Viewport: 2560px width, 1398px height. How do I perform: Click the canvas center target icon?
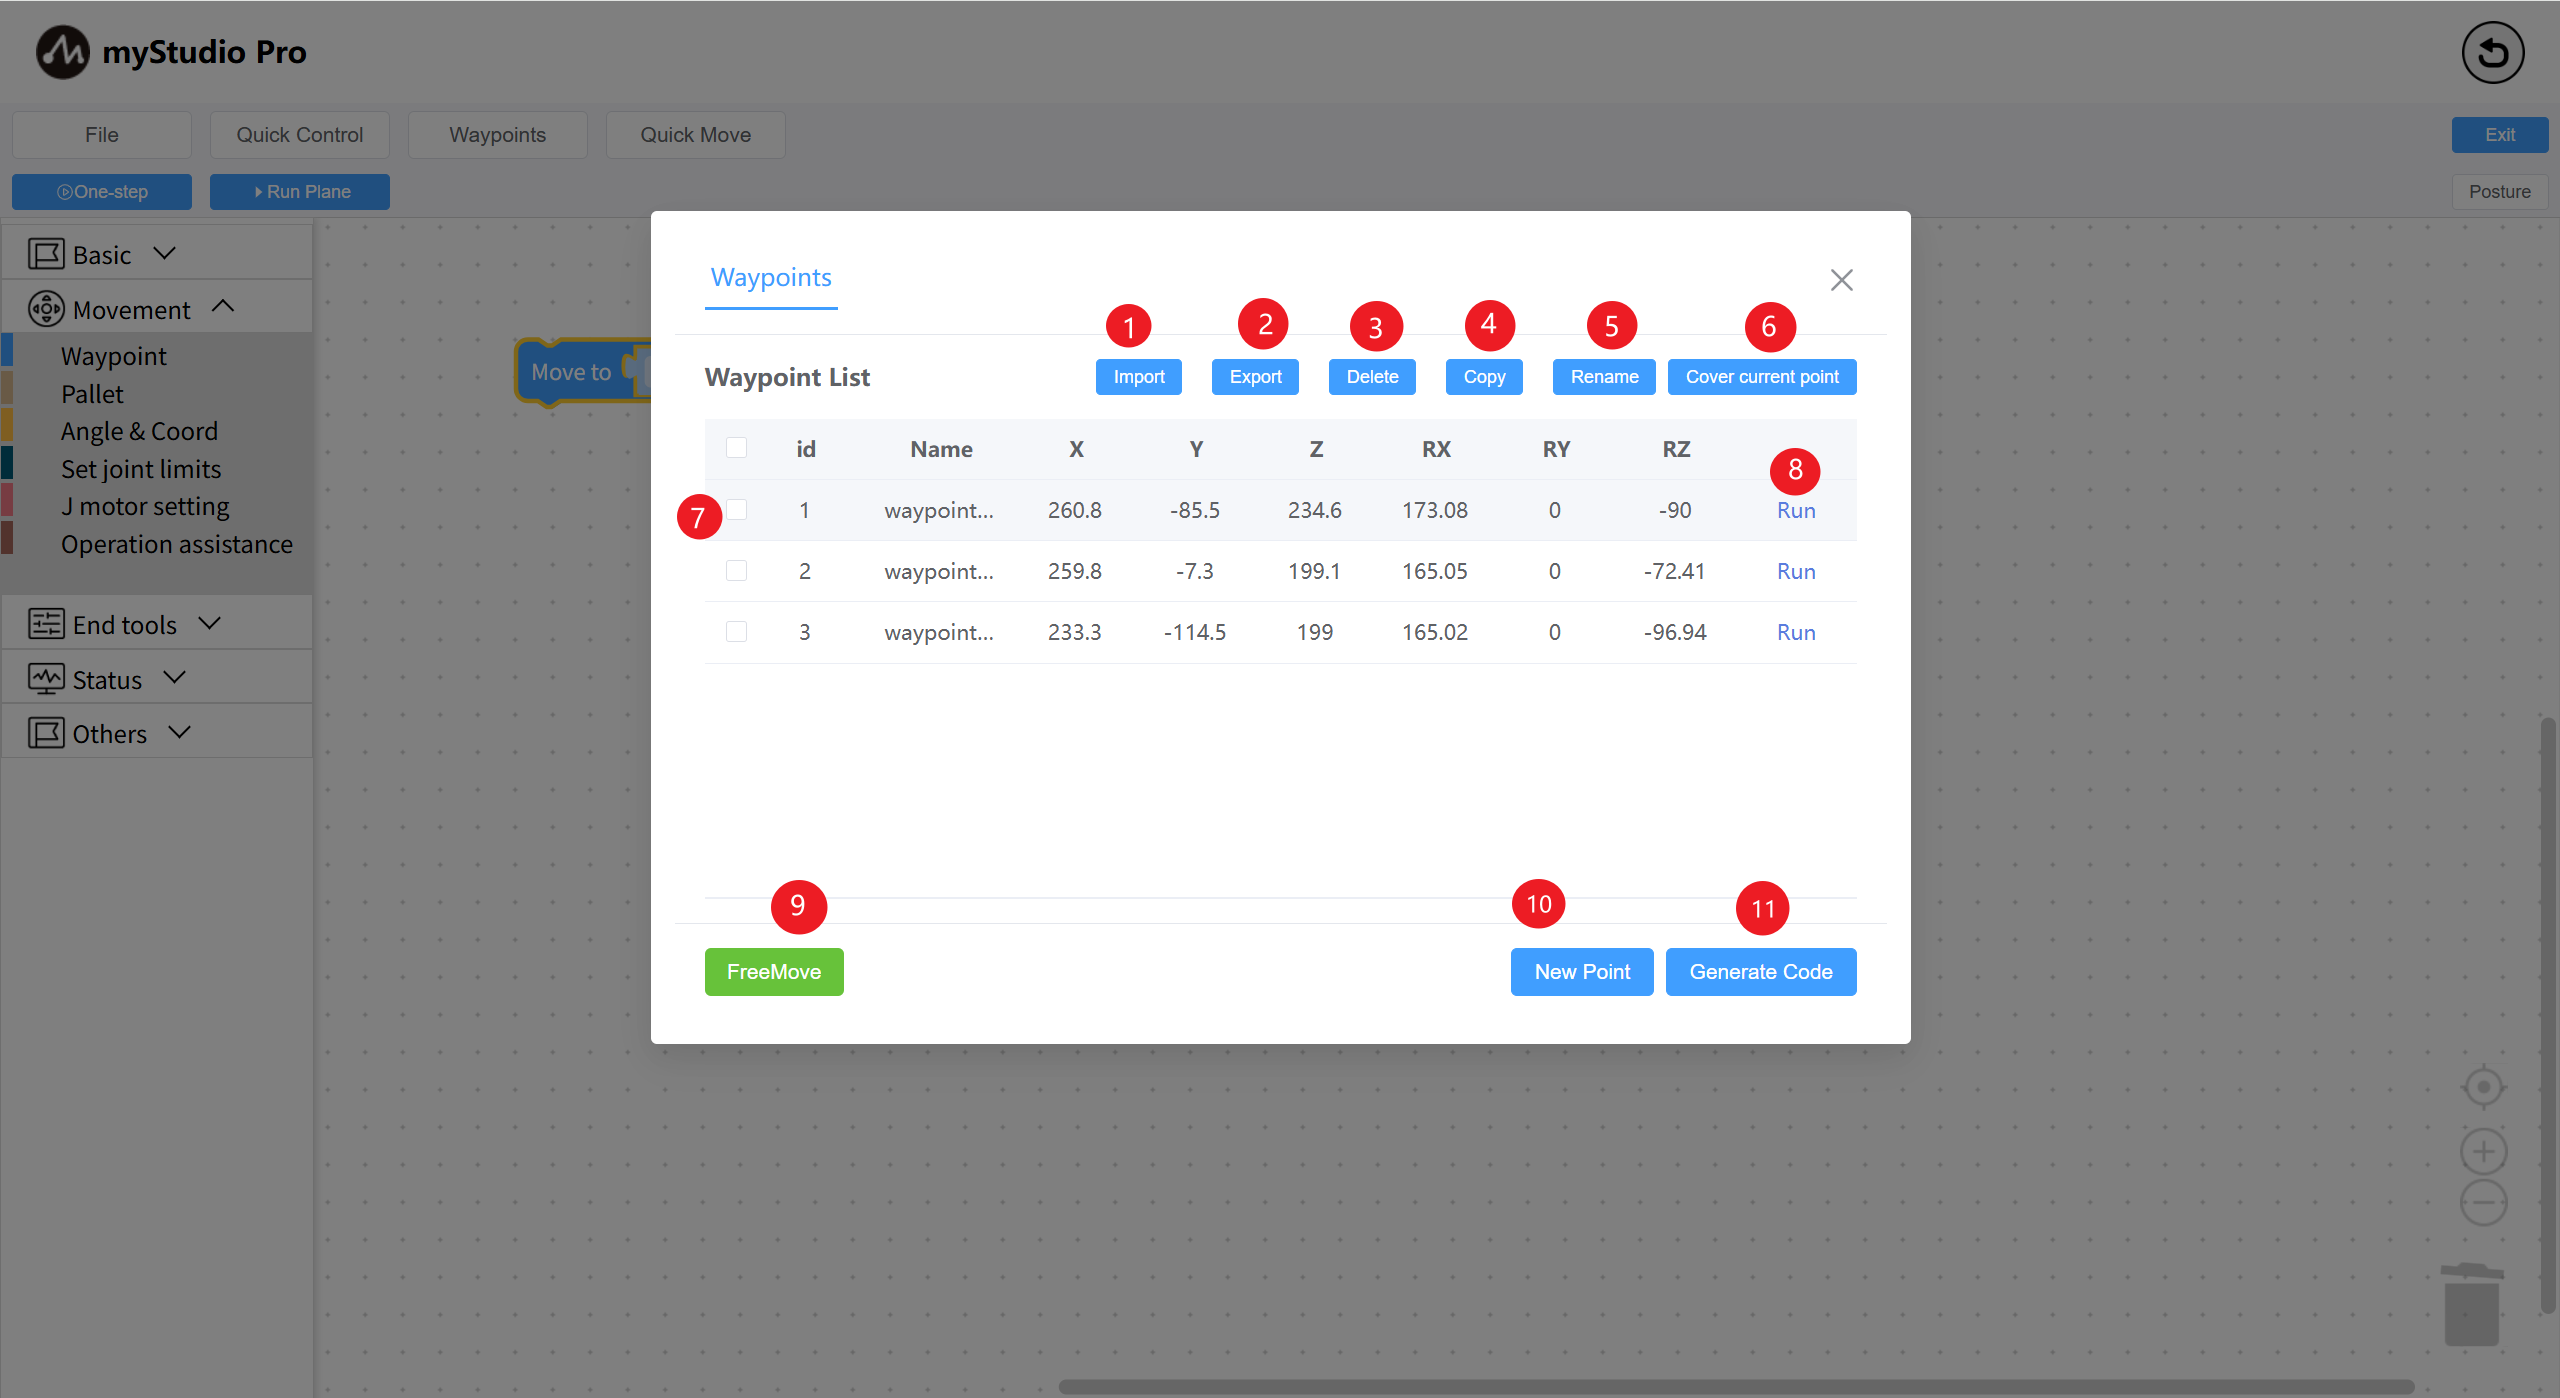pos(2483,1087)
